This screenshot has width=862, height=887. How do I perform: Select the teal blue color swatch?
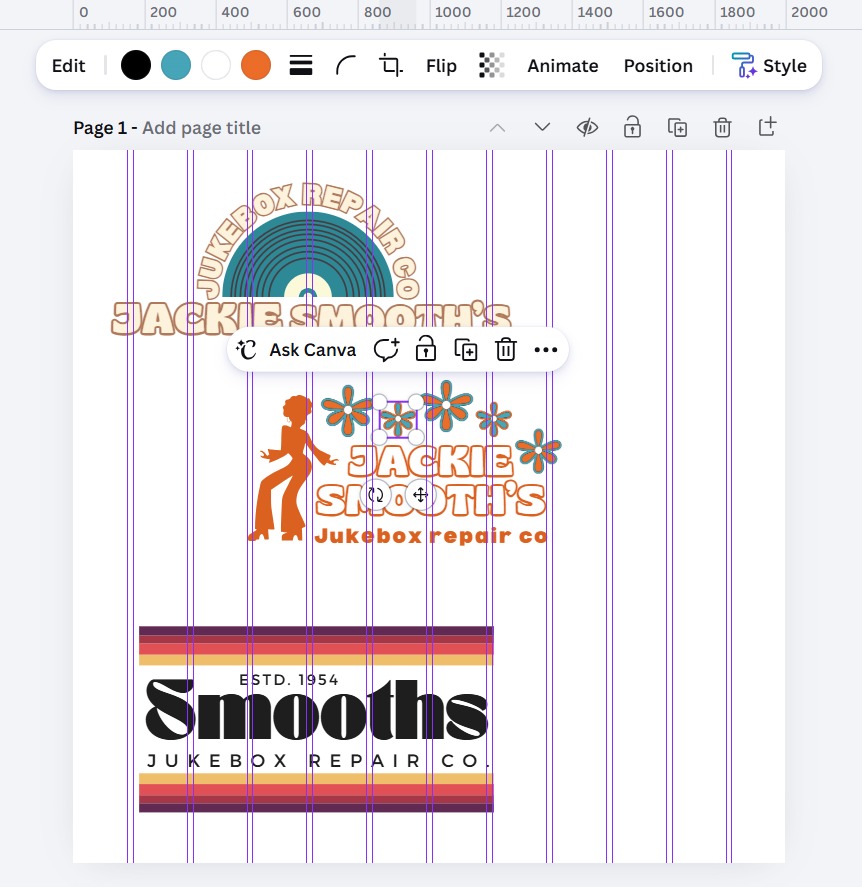pyautogui.click(x=176, y=65)
